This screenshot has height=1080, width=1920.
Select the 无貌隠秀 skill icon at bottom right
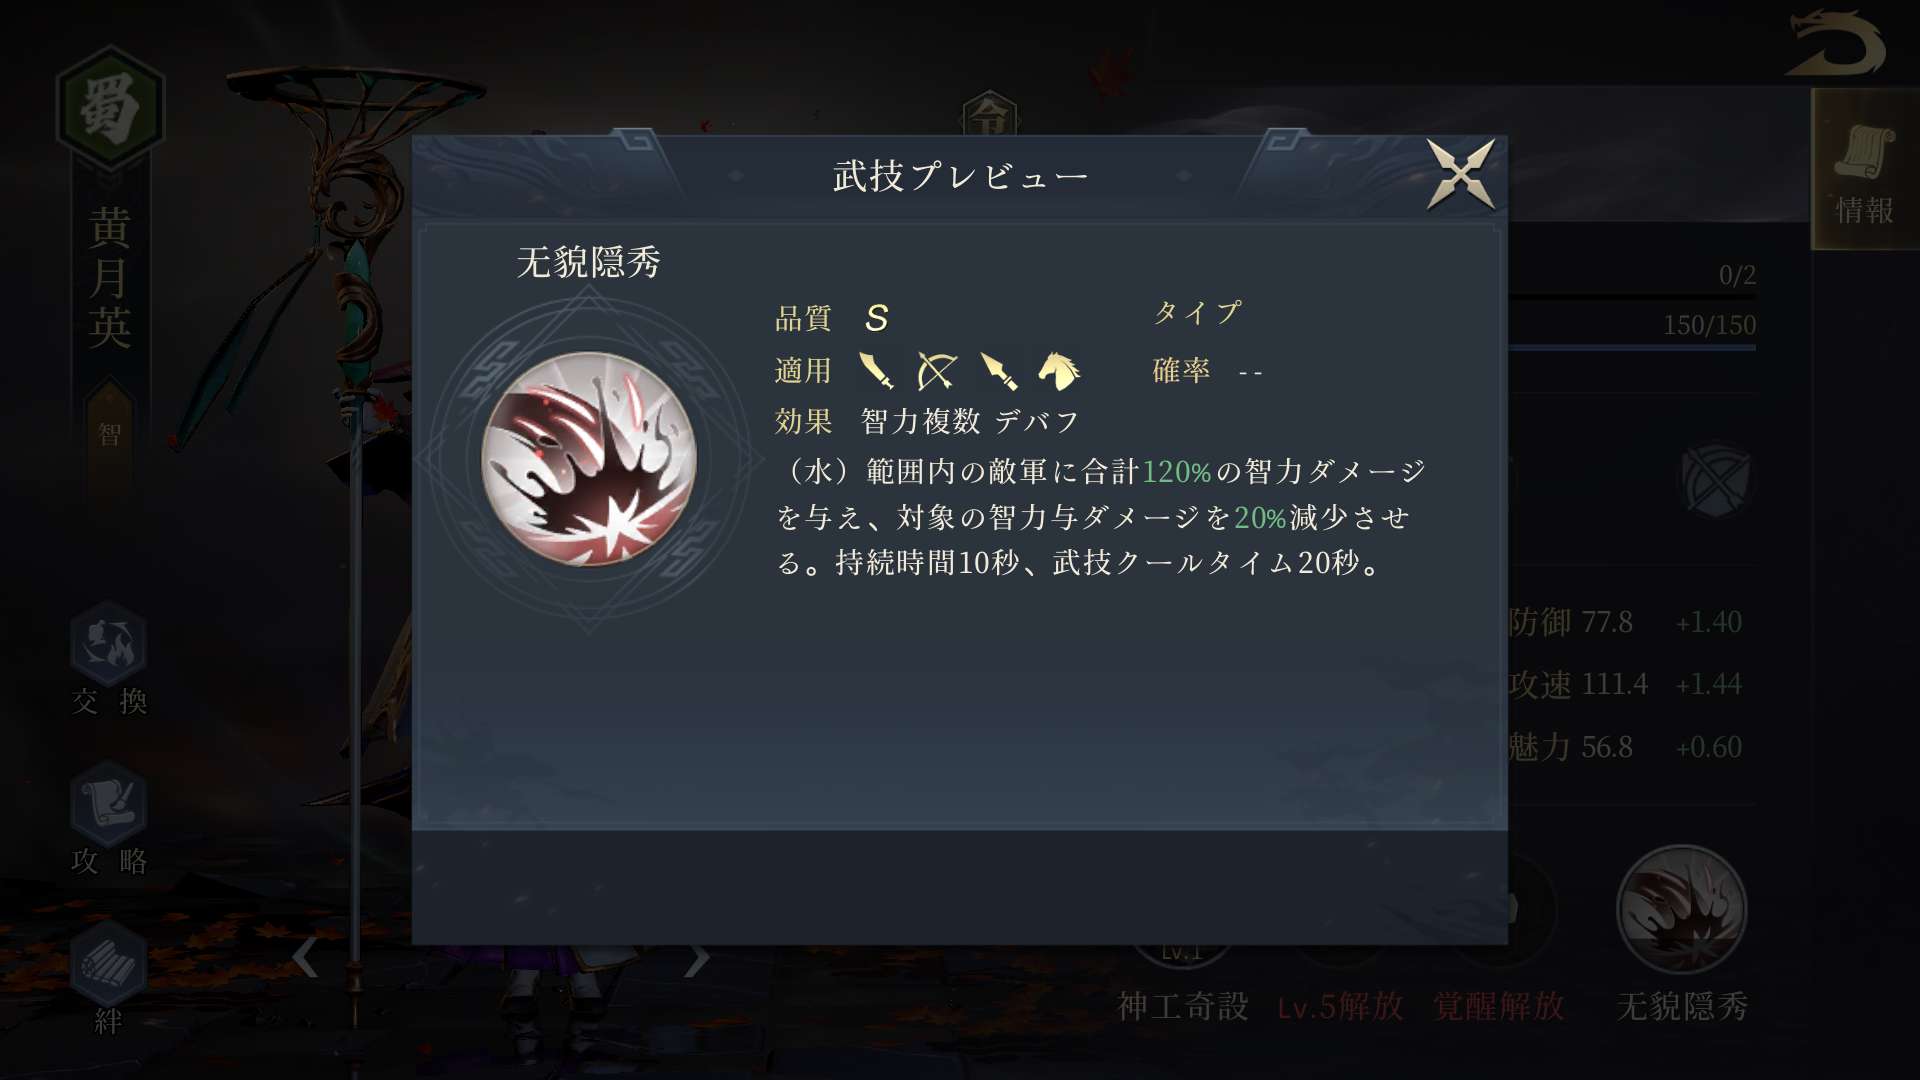tap(1682, 910)
